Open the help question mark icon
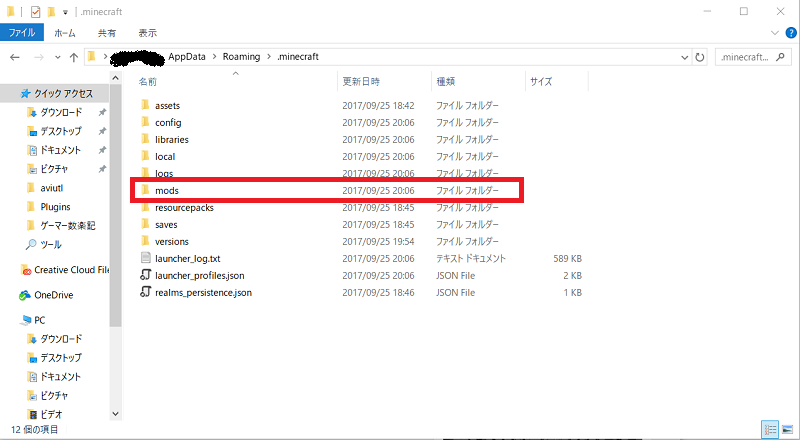 click(x=791, y=33)
